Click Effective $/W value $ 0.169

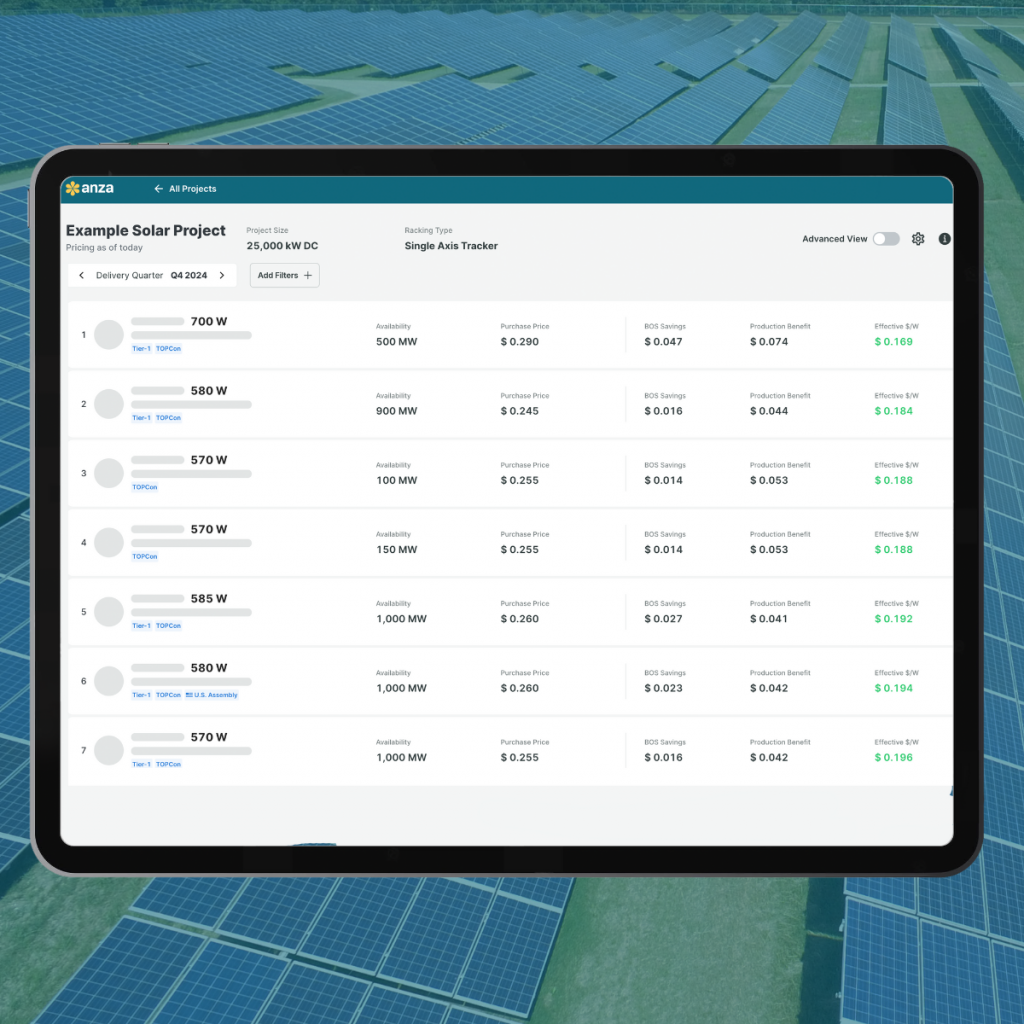[x=893, y=342]
